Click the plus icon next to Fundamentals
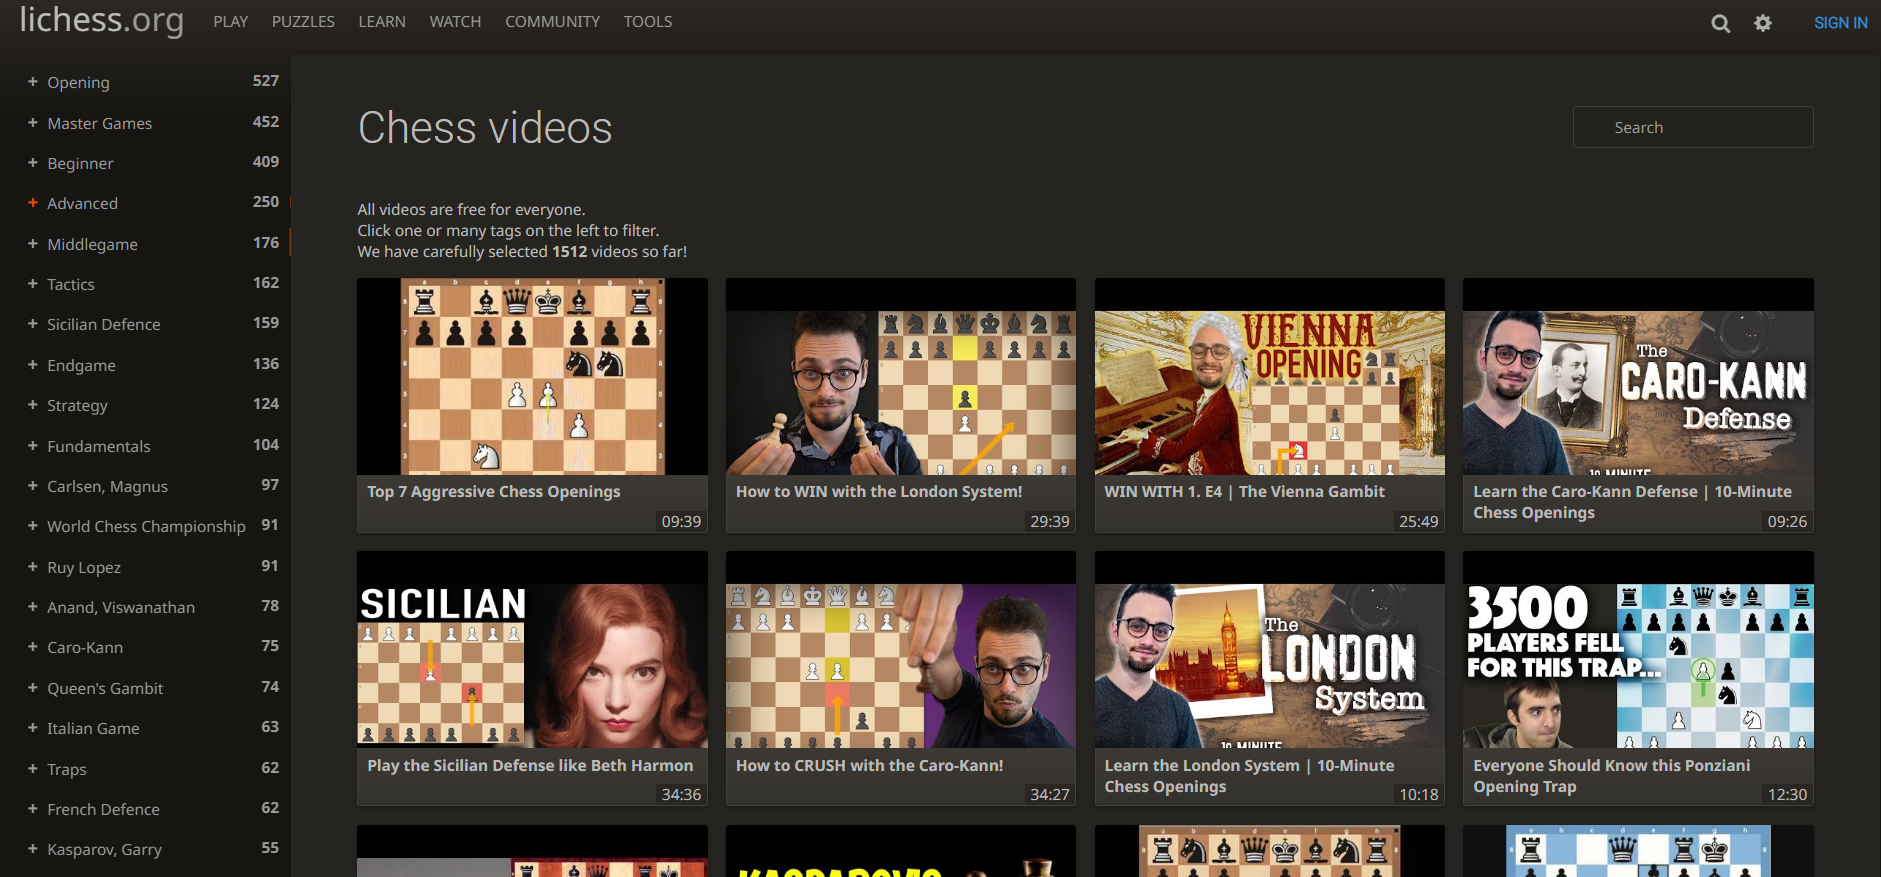This screenshot has height=877, width=1881. 33,445
